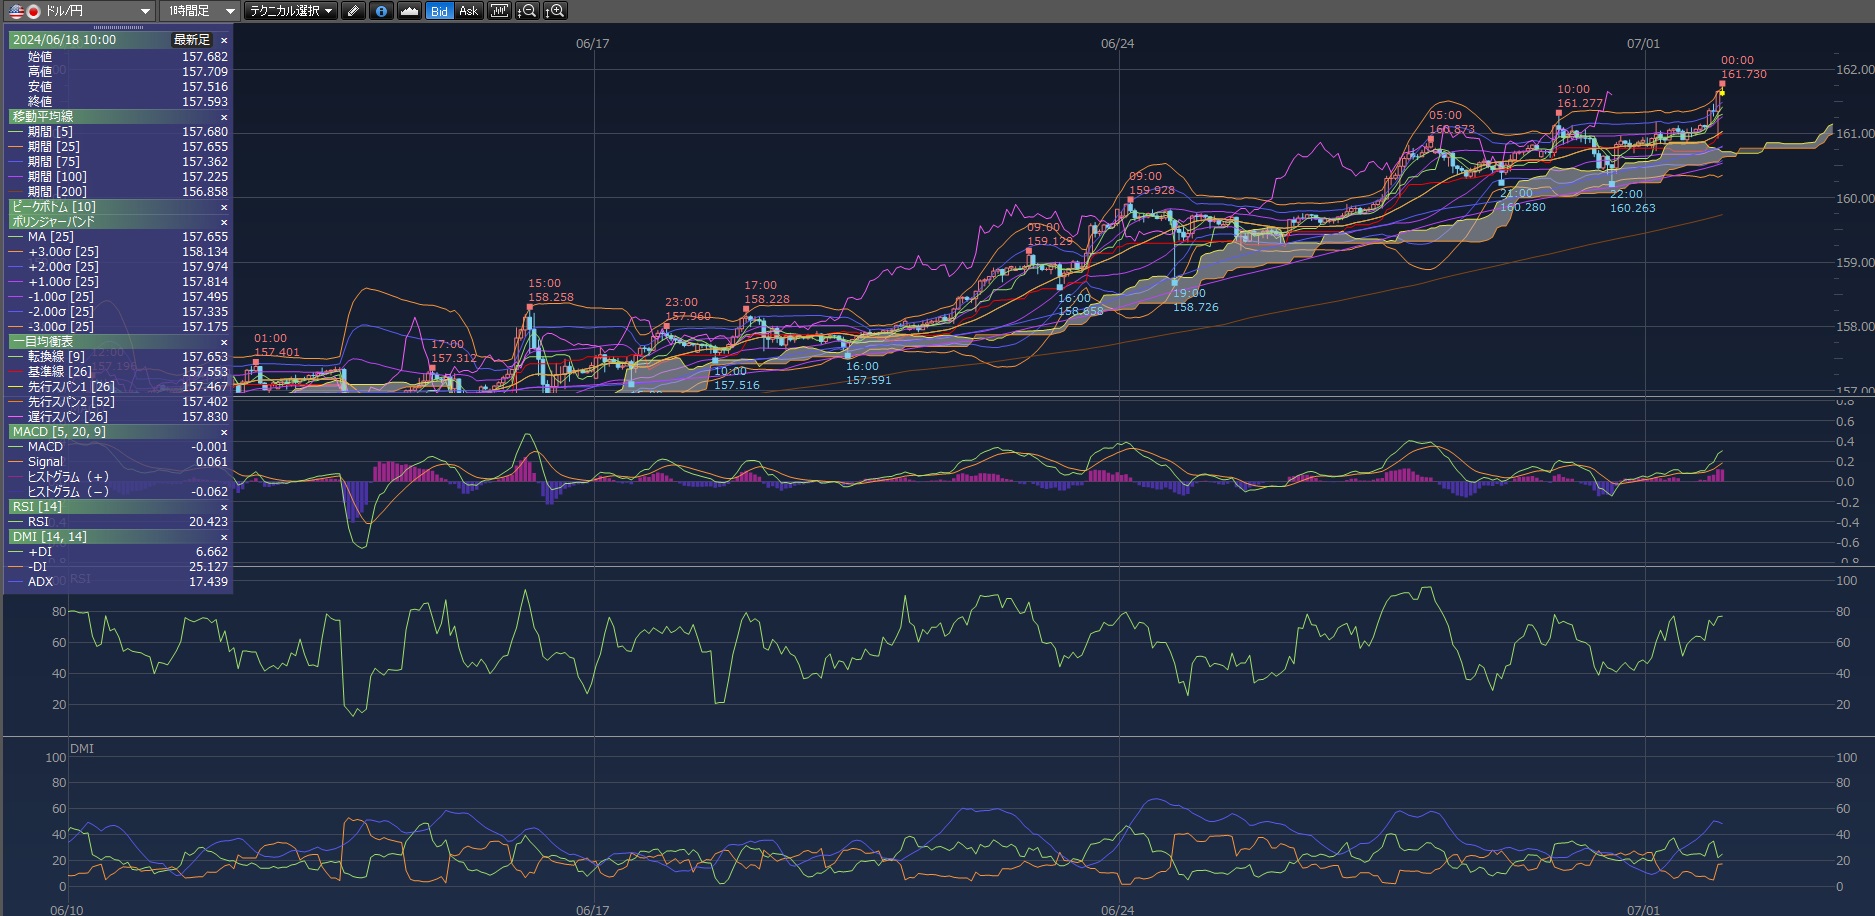Switch price display to Ask

pos(468,11)
